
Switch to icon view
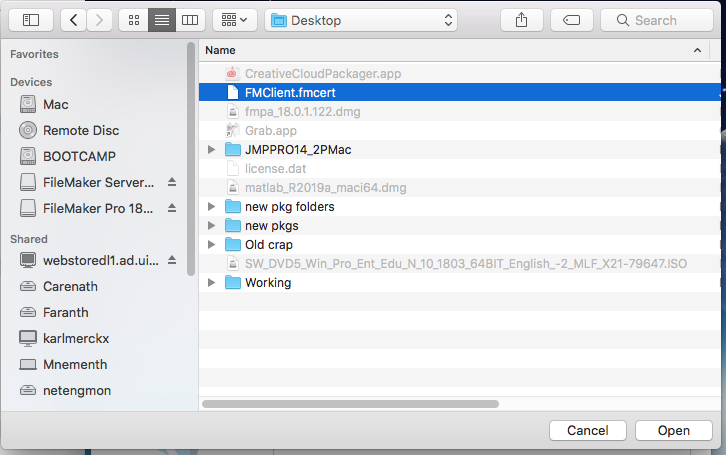134,20
